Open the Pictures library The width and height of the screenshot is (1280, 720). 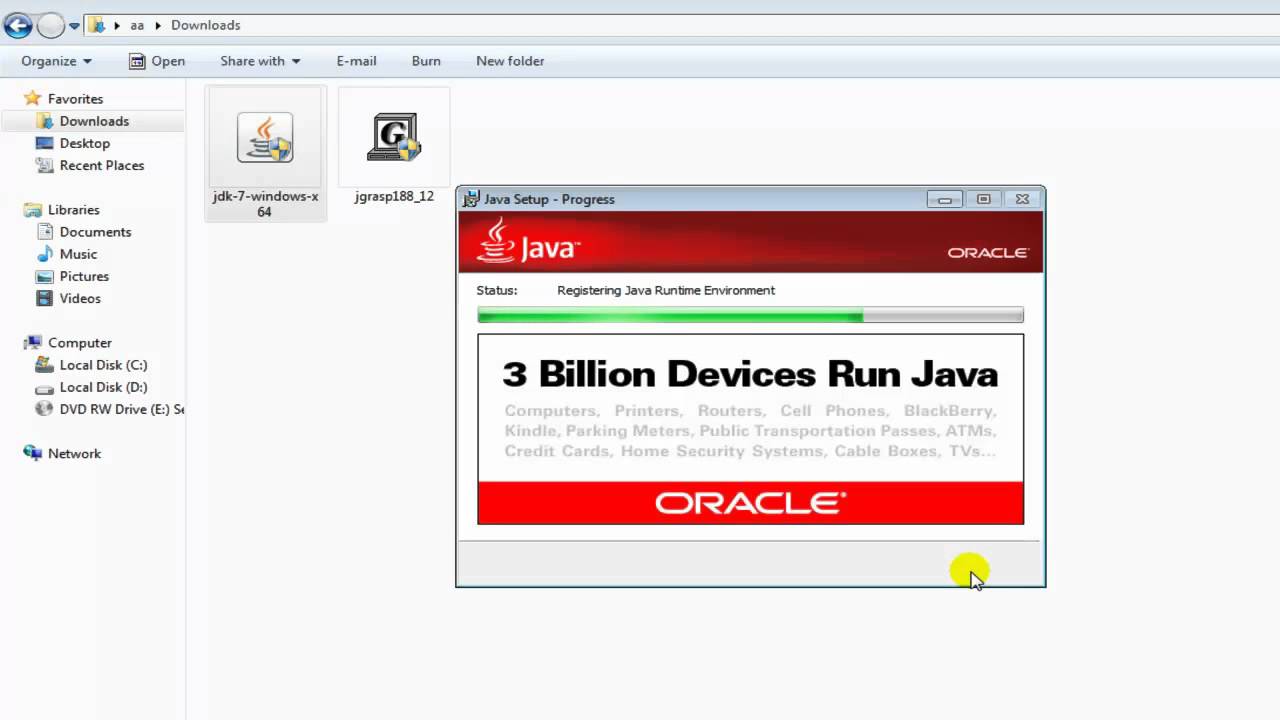click(84, 276)
